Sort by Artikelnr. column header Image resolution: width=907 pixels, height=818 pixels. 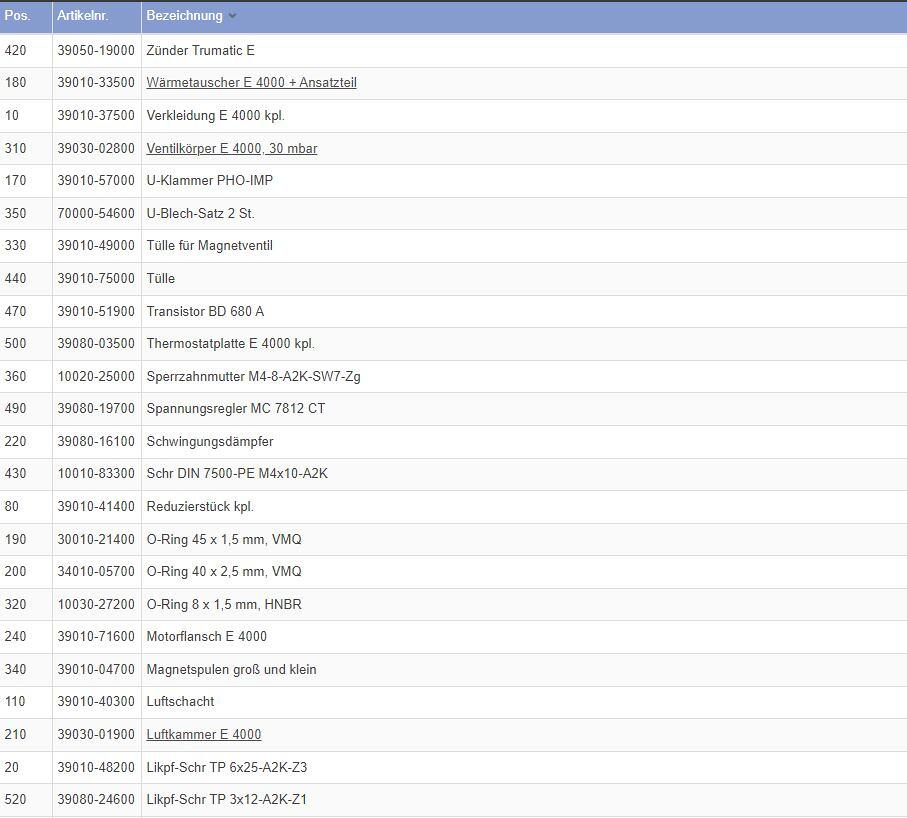[82, 16]
